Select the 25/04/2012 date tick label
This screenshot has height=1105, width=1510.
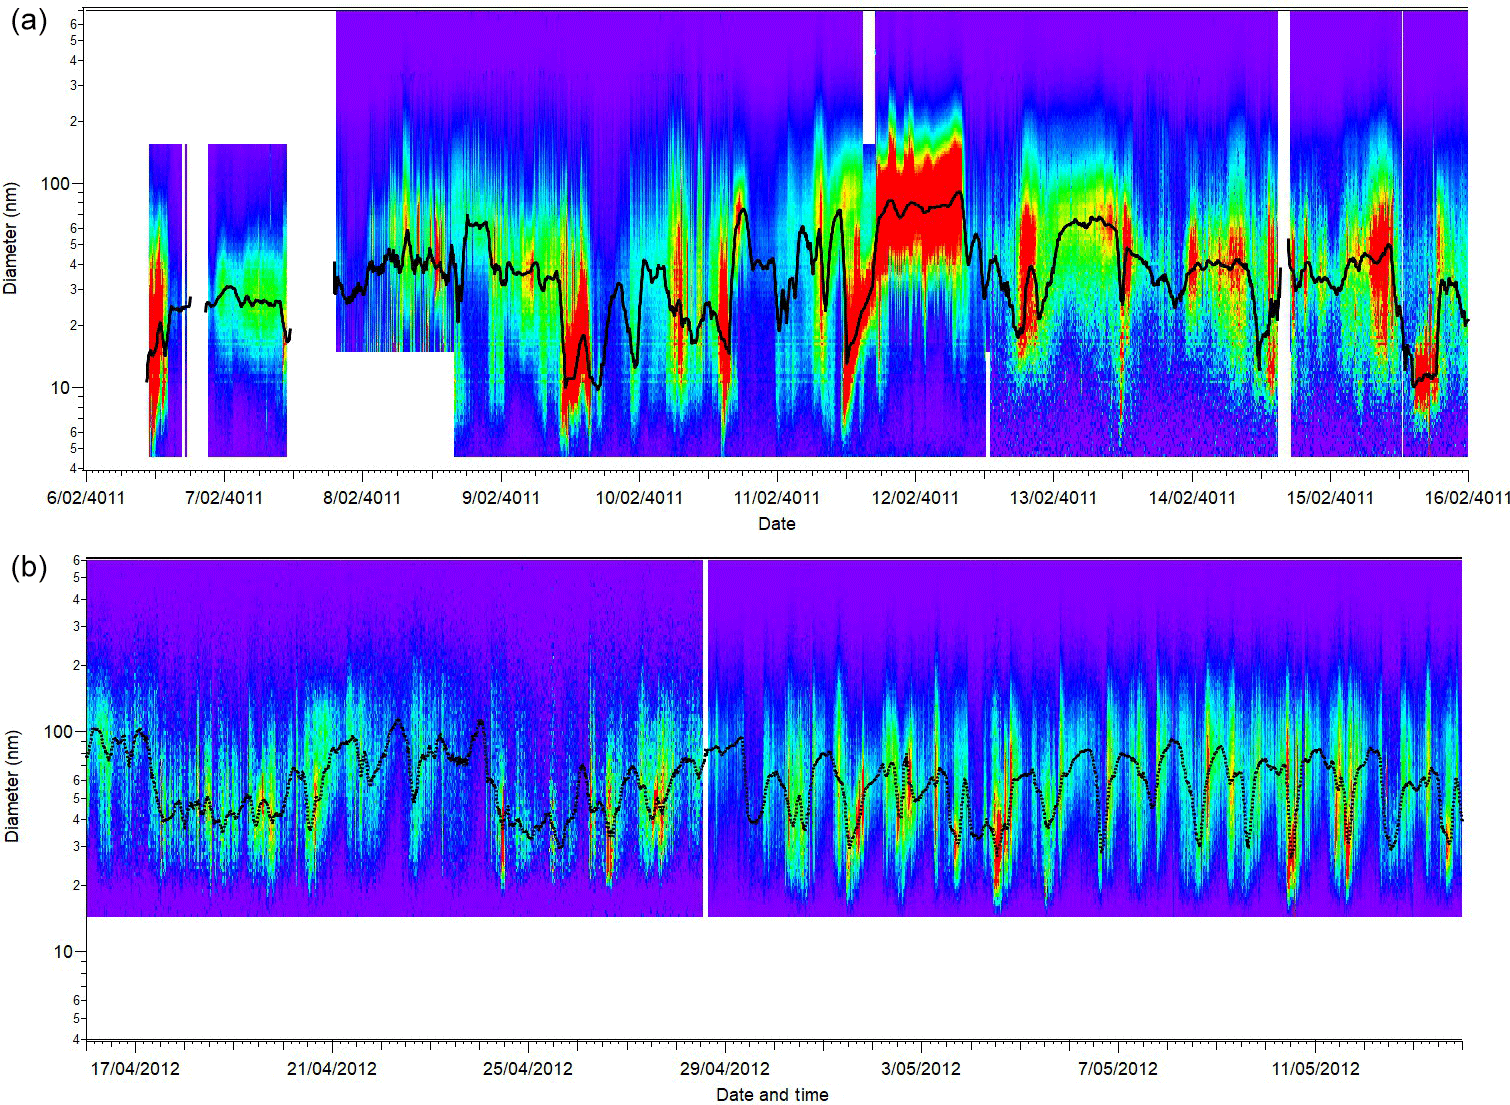click(528, 1068)
